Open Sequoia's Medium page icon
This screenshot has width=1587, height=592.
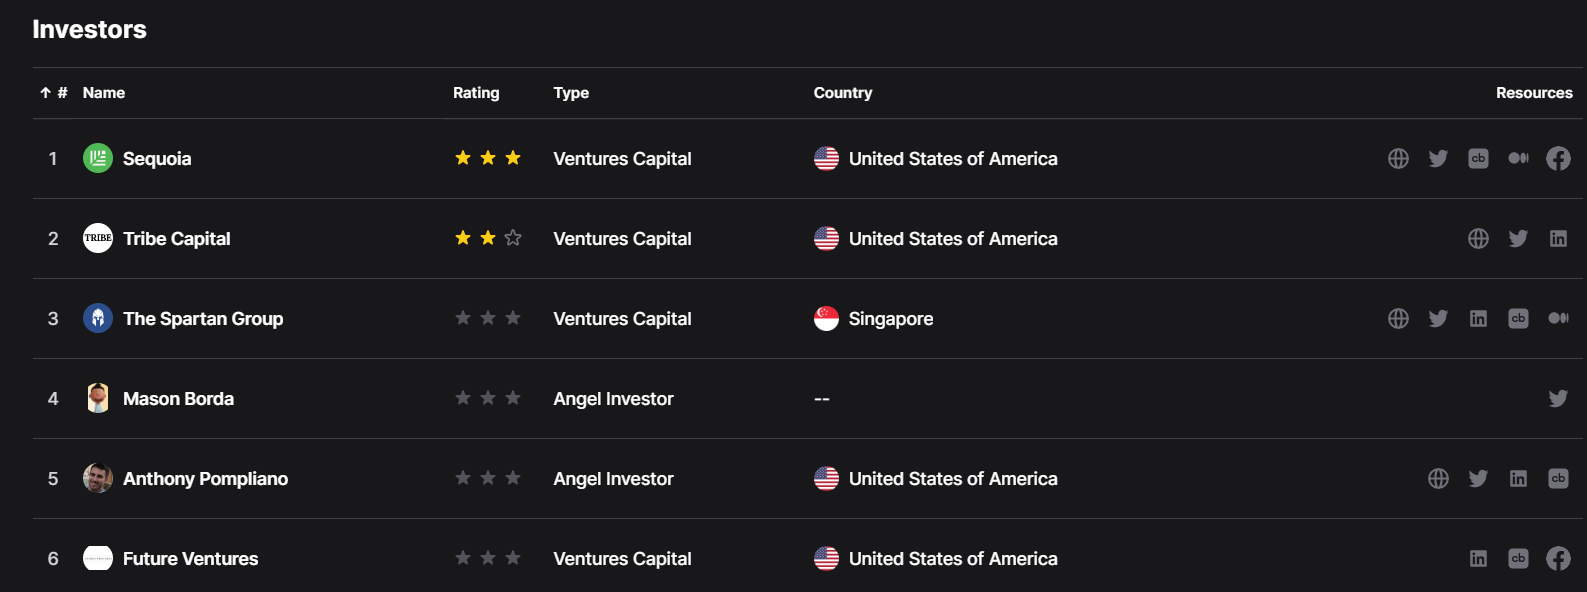click(x=1518, y=159)
